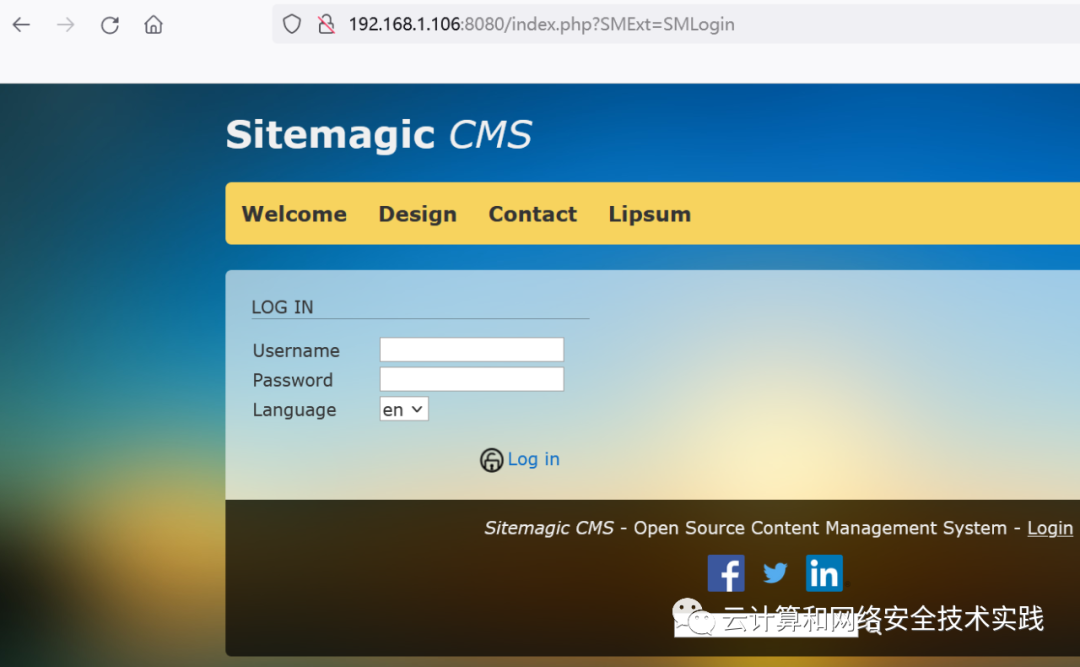The image size is (1080, 667).
Task: Click the lock icon beside Log in
Action: click(x=491, y=460)
